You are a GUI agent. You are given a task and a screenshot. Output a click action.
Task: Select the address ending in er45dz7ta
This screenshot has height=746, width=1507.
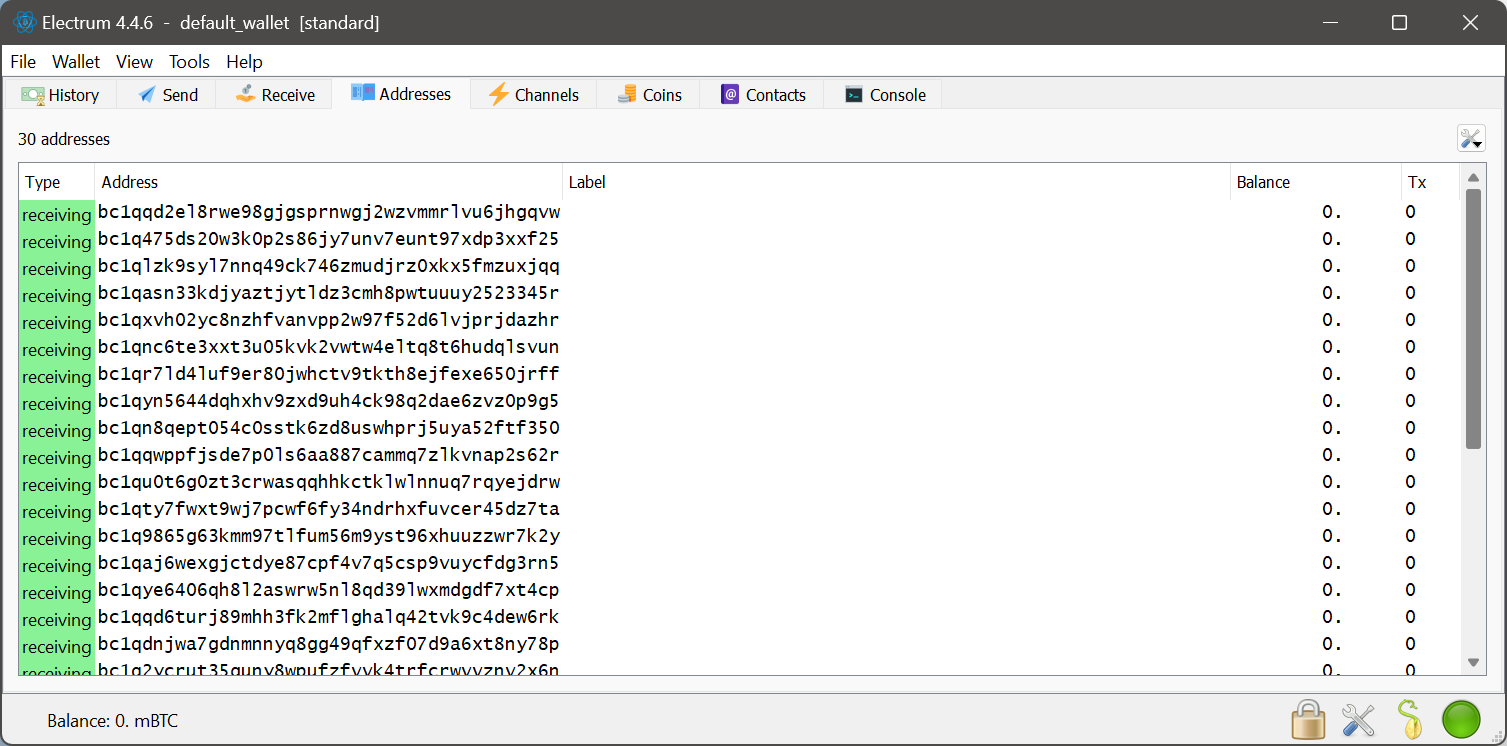(329, 509)
